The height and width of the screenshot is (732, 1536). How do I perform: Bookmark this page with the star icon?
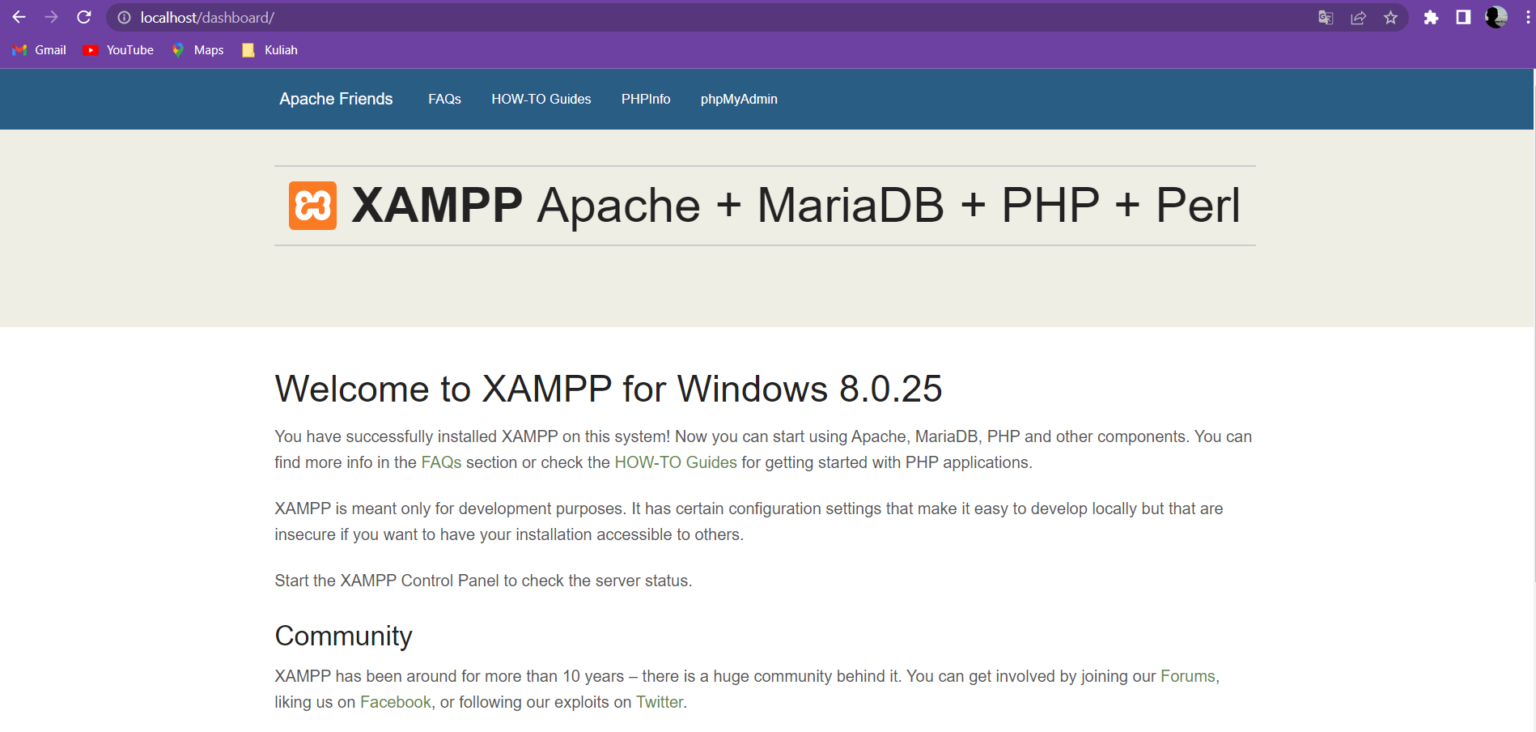[1391, 17]
